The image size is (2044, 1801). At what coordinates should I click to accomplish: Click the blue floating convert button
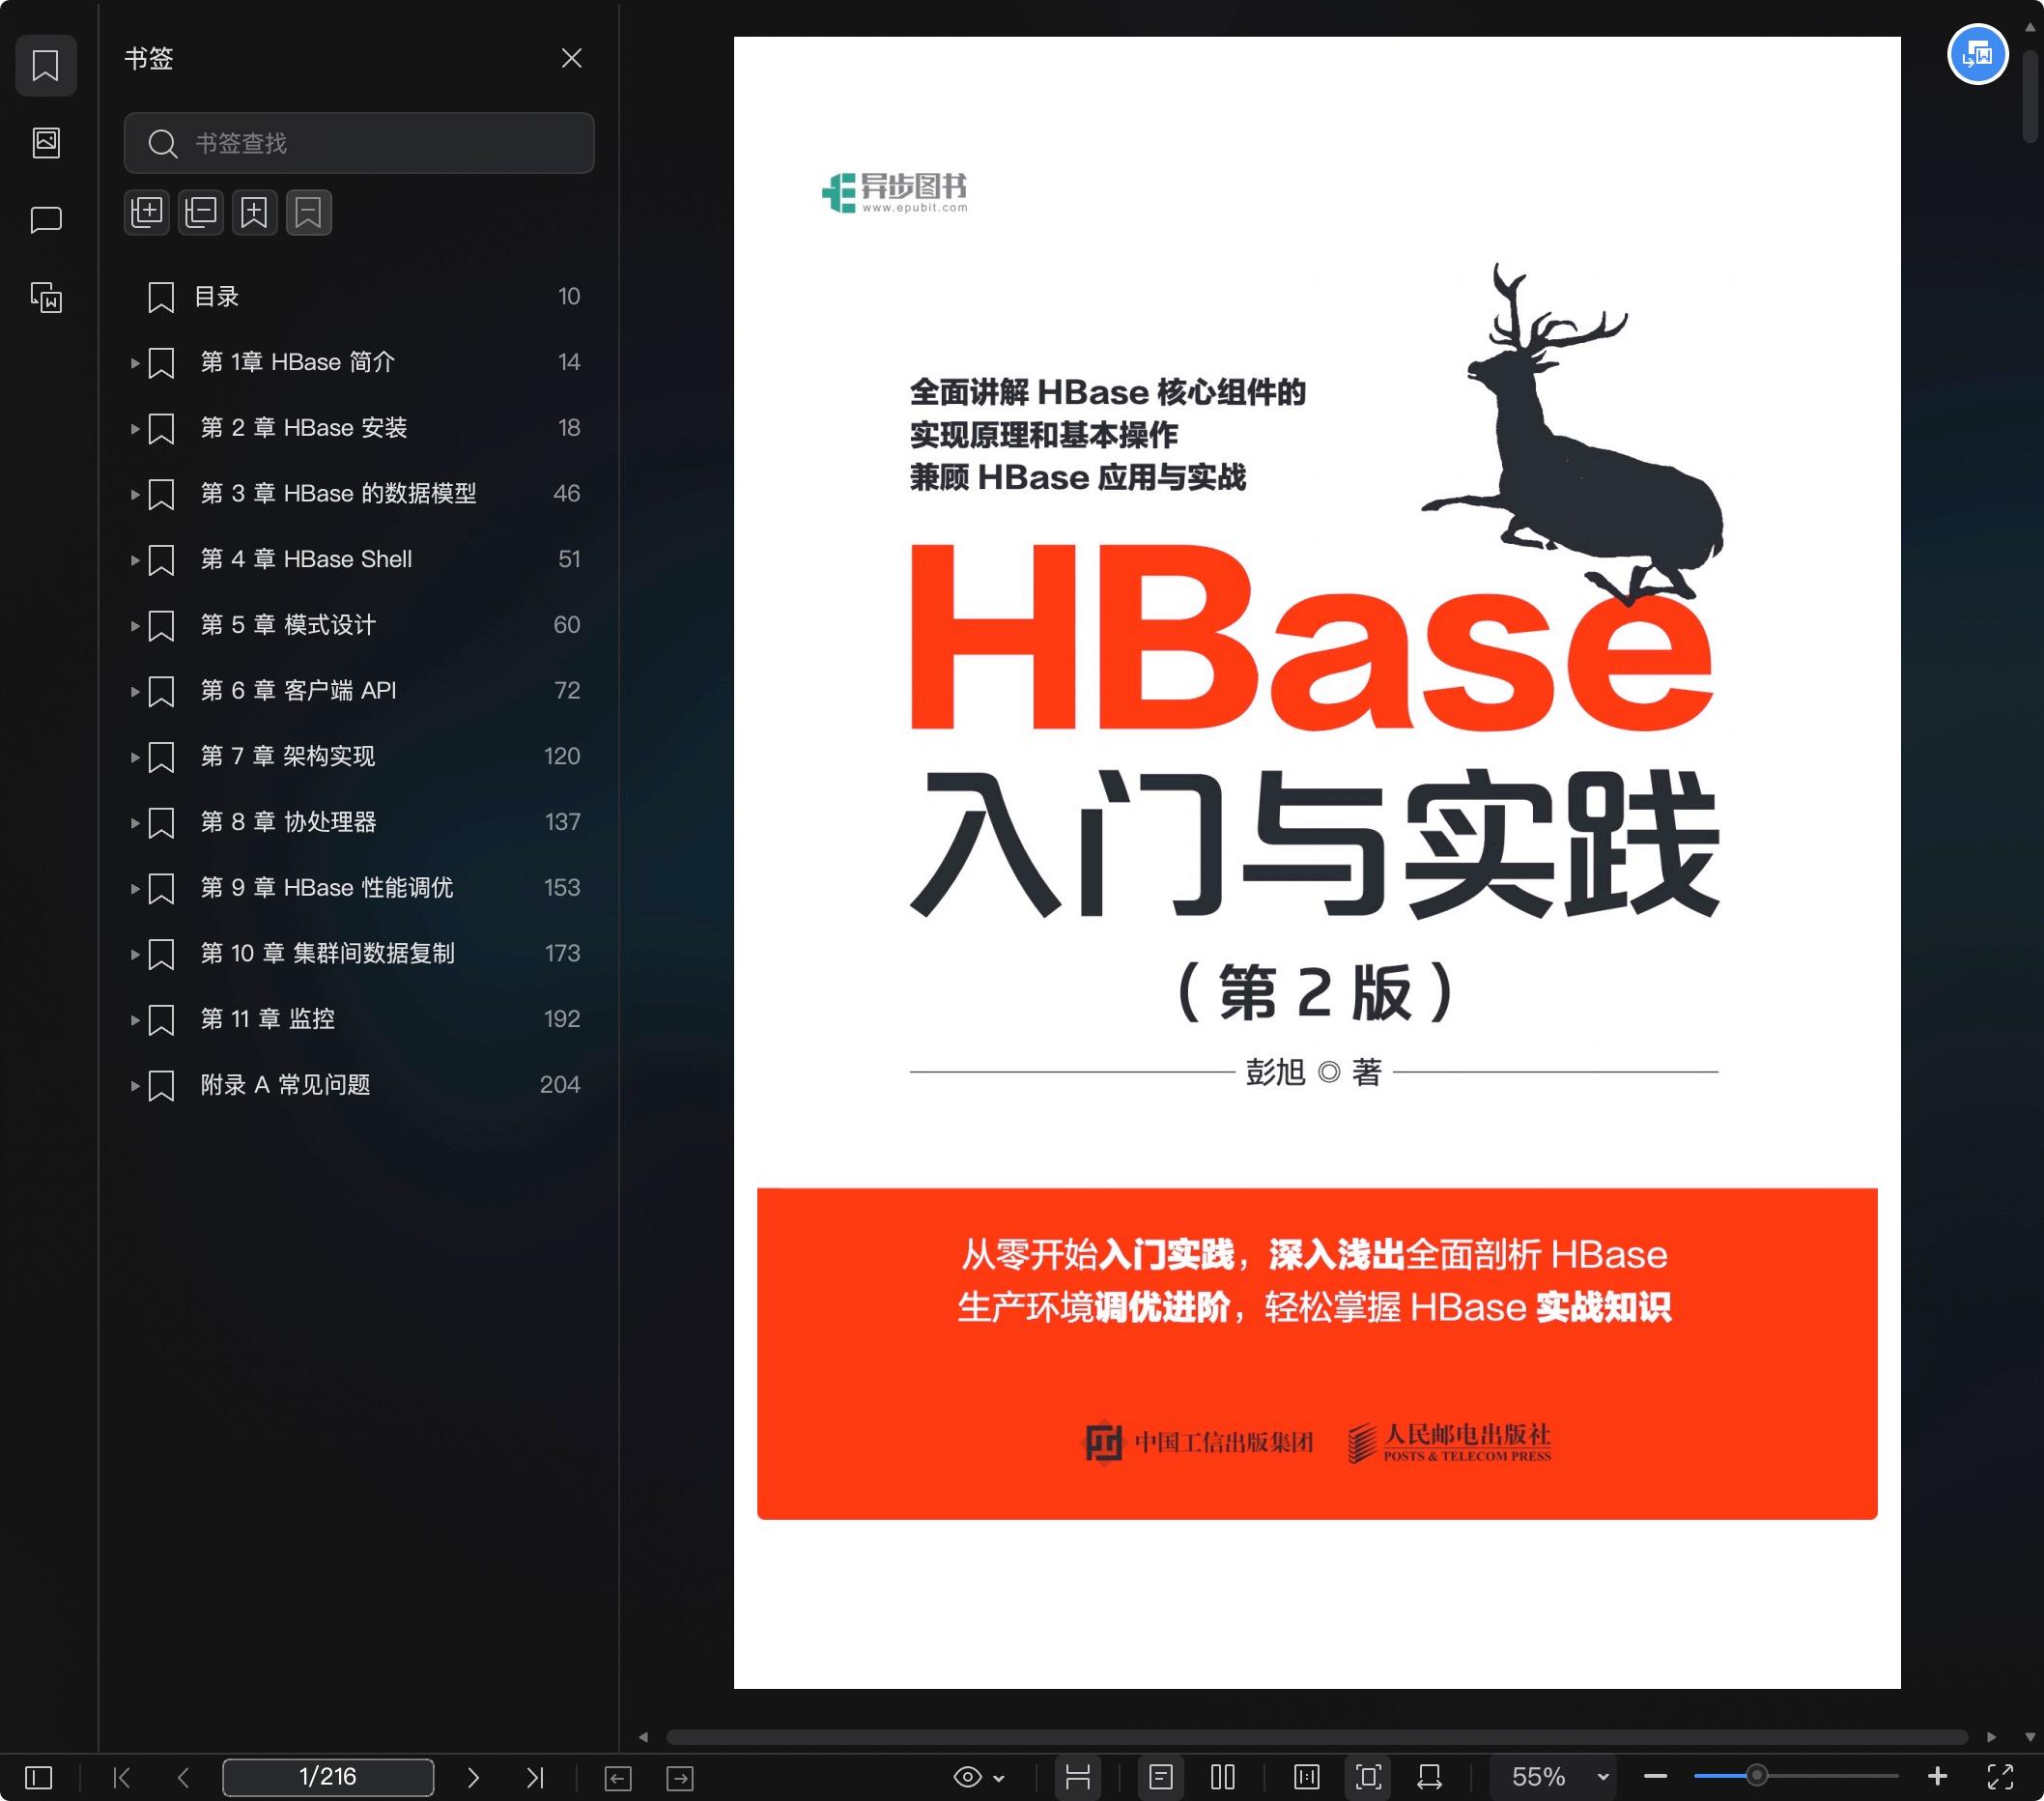click(1977, 54)
